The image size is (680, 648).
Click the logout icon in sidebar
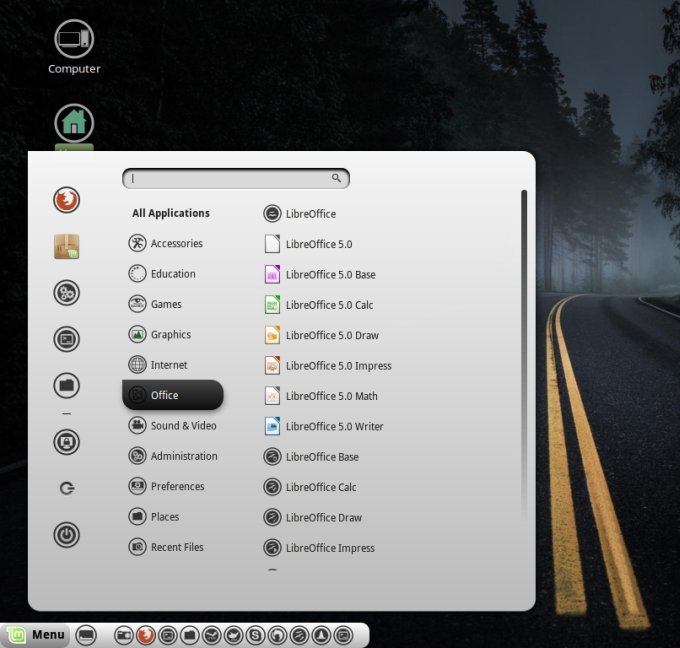66,489
